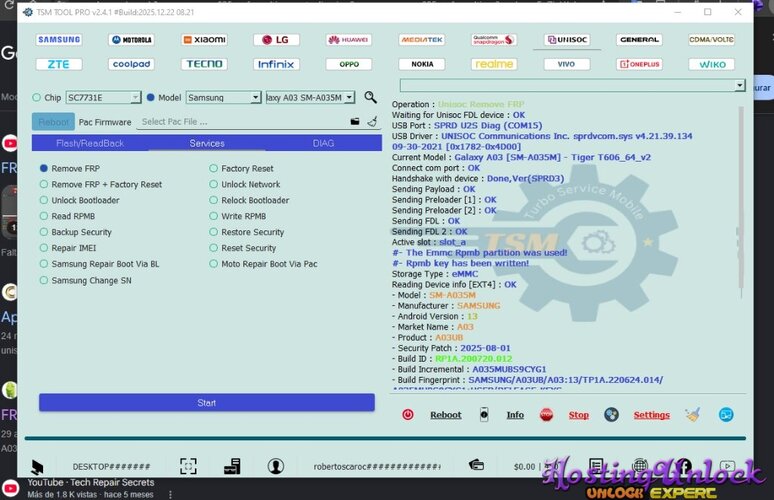Clear log with bottom broom icon
The height and width of the screenshot is (500, 774).
[692, 415]
